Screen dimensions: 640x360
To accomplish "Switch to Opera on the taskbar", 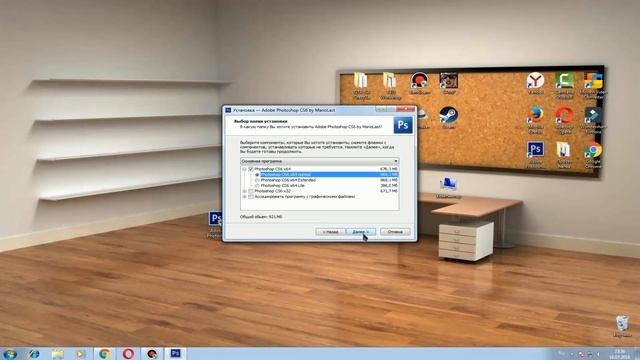I will pos(128,353).
